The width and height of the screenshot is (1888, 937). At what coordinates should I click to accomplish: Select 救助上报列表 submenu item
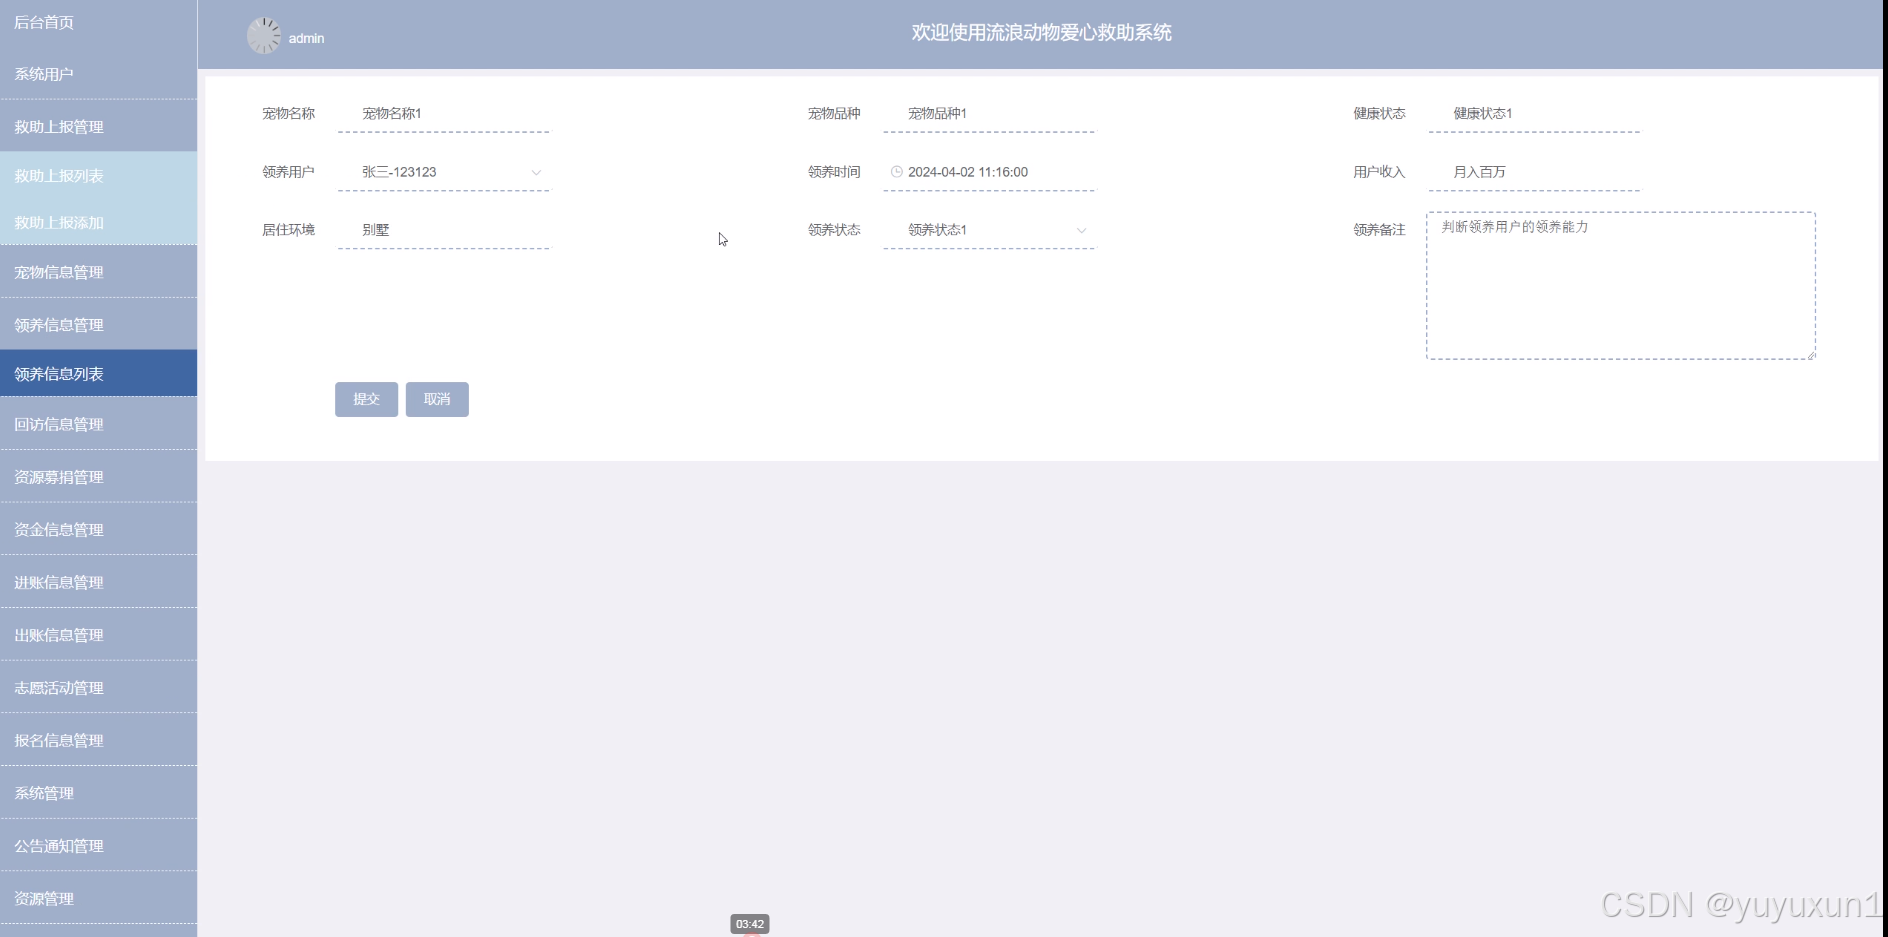[98, 176]
